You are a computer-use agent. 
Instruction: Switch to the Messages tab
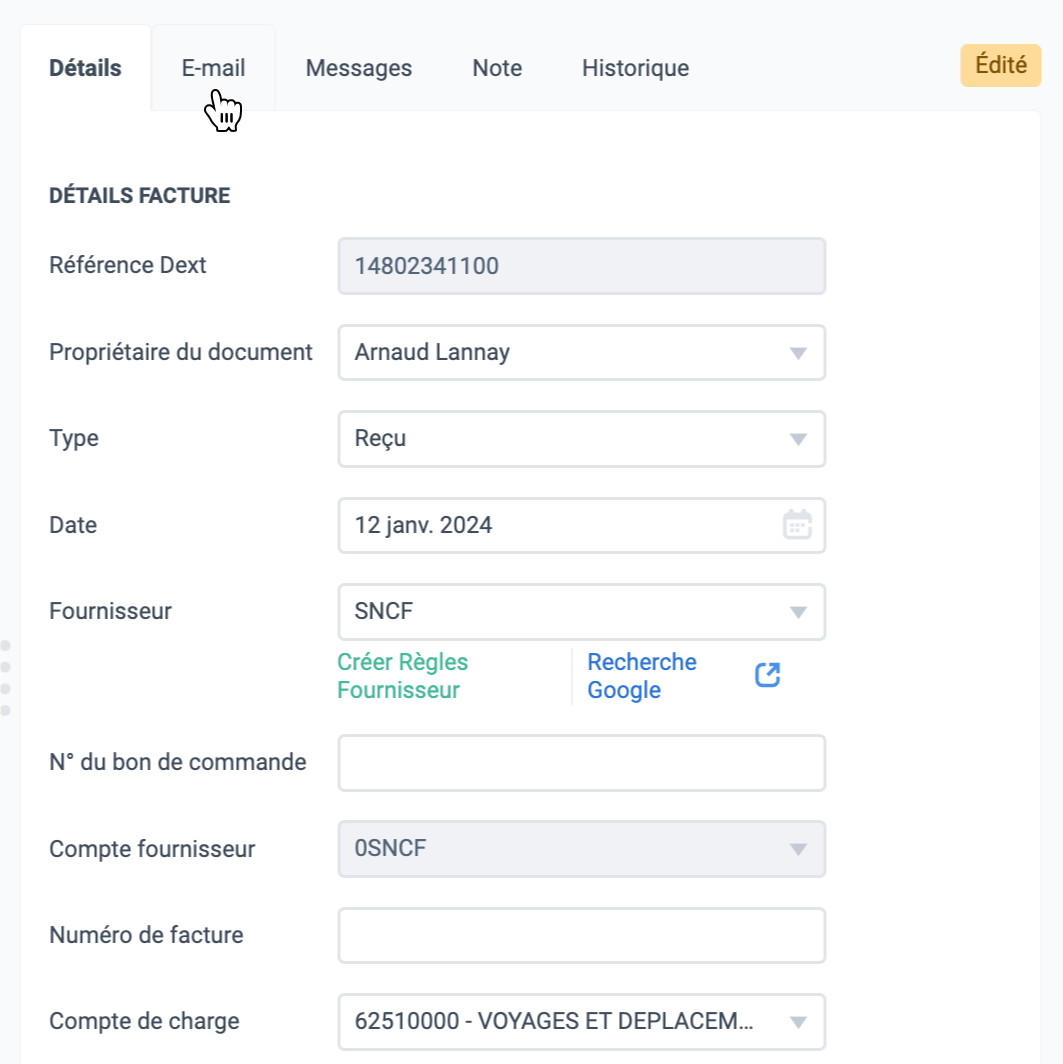click(x=359, y=68)
